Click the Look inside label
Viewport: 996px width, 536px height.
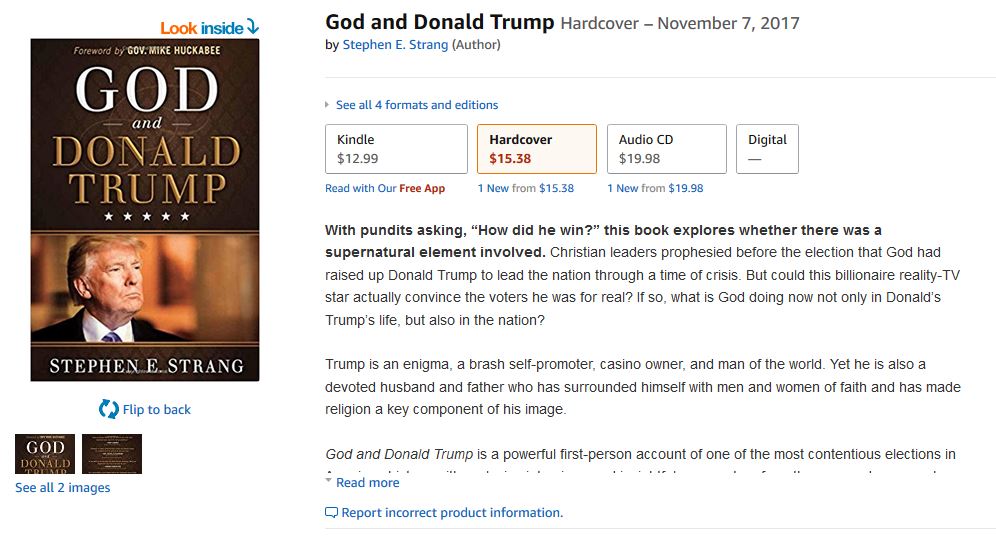click(x=201, y=28)
